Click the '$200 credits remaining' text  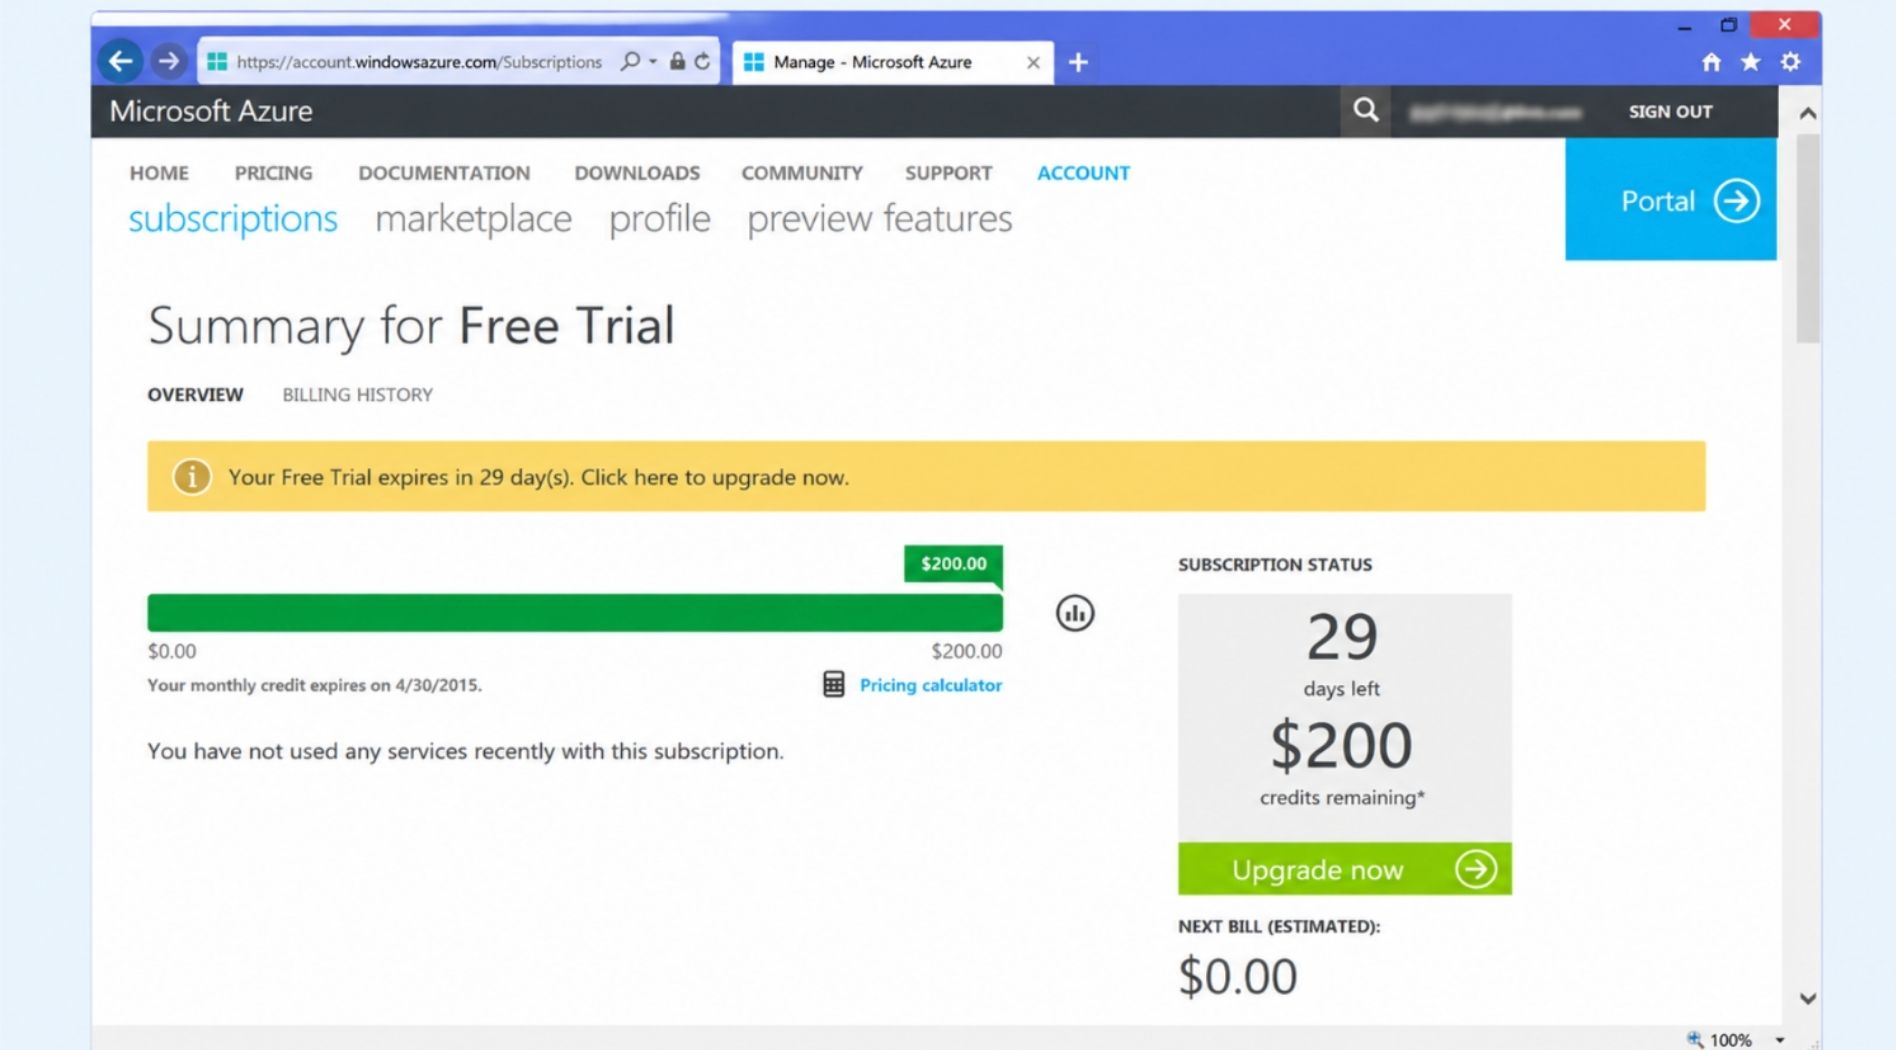pyautogui.click(x=1342, y=762)
